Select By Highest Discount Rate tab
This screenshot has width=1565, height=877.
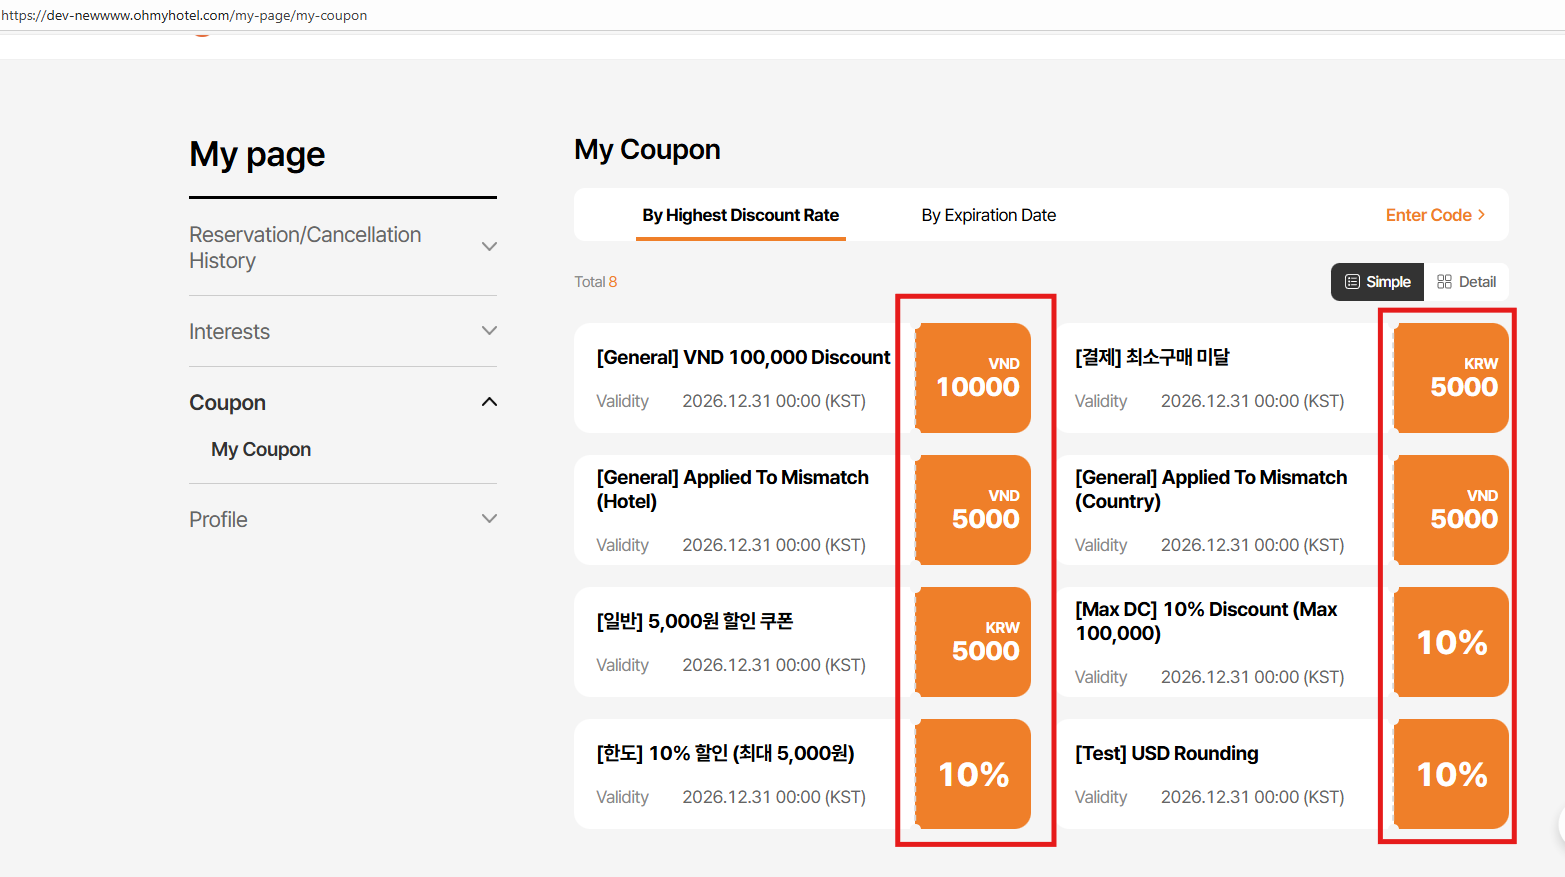point(740,215)
